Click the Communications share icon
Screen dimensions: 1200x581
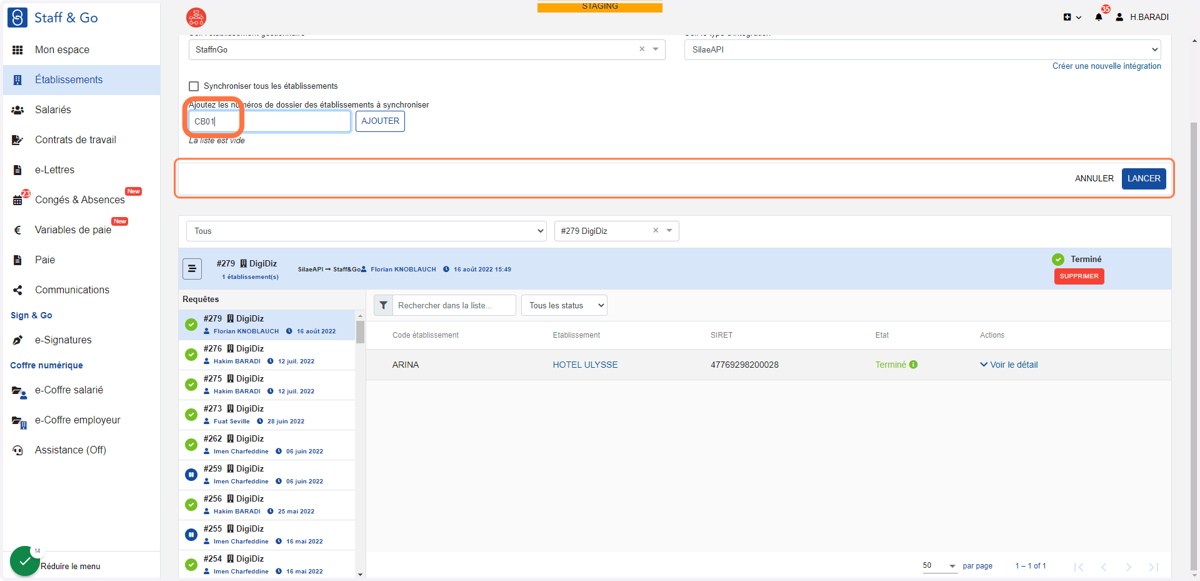(17, 290)
